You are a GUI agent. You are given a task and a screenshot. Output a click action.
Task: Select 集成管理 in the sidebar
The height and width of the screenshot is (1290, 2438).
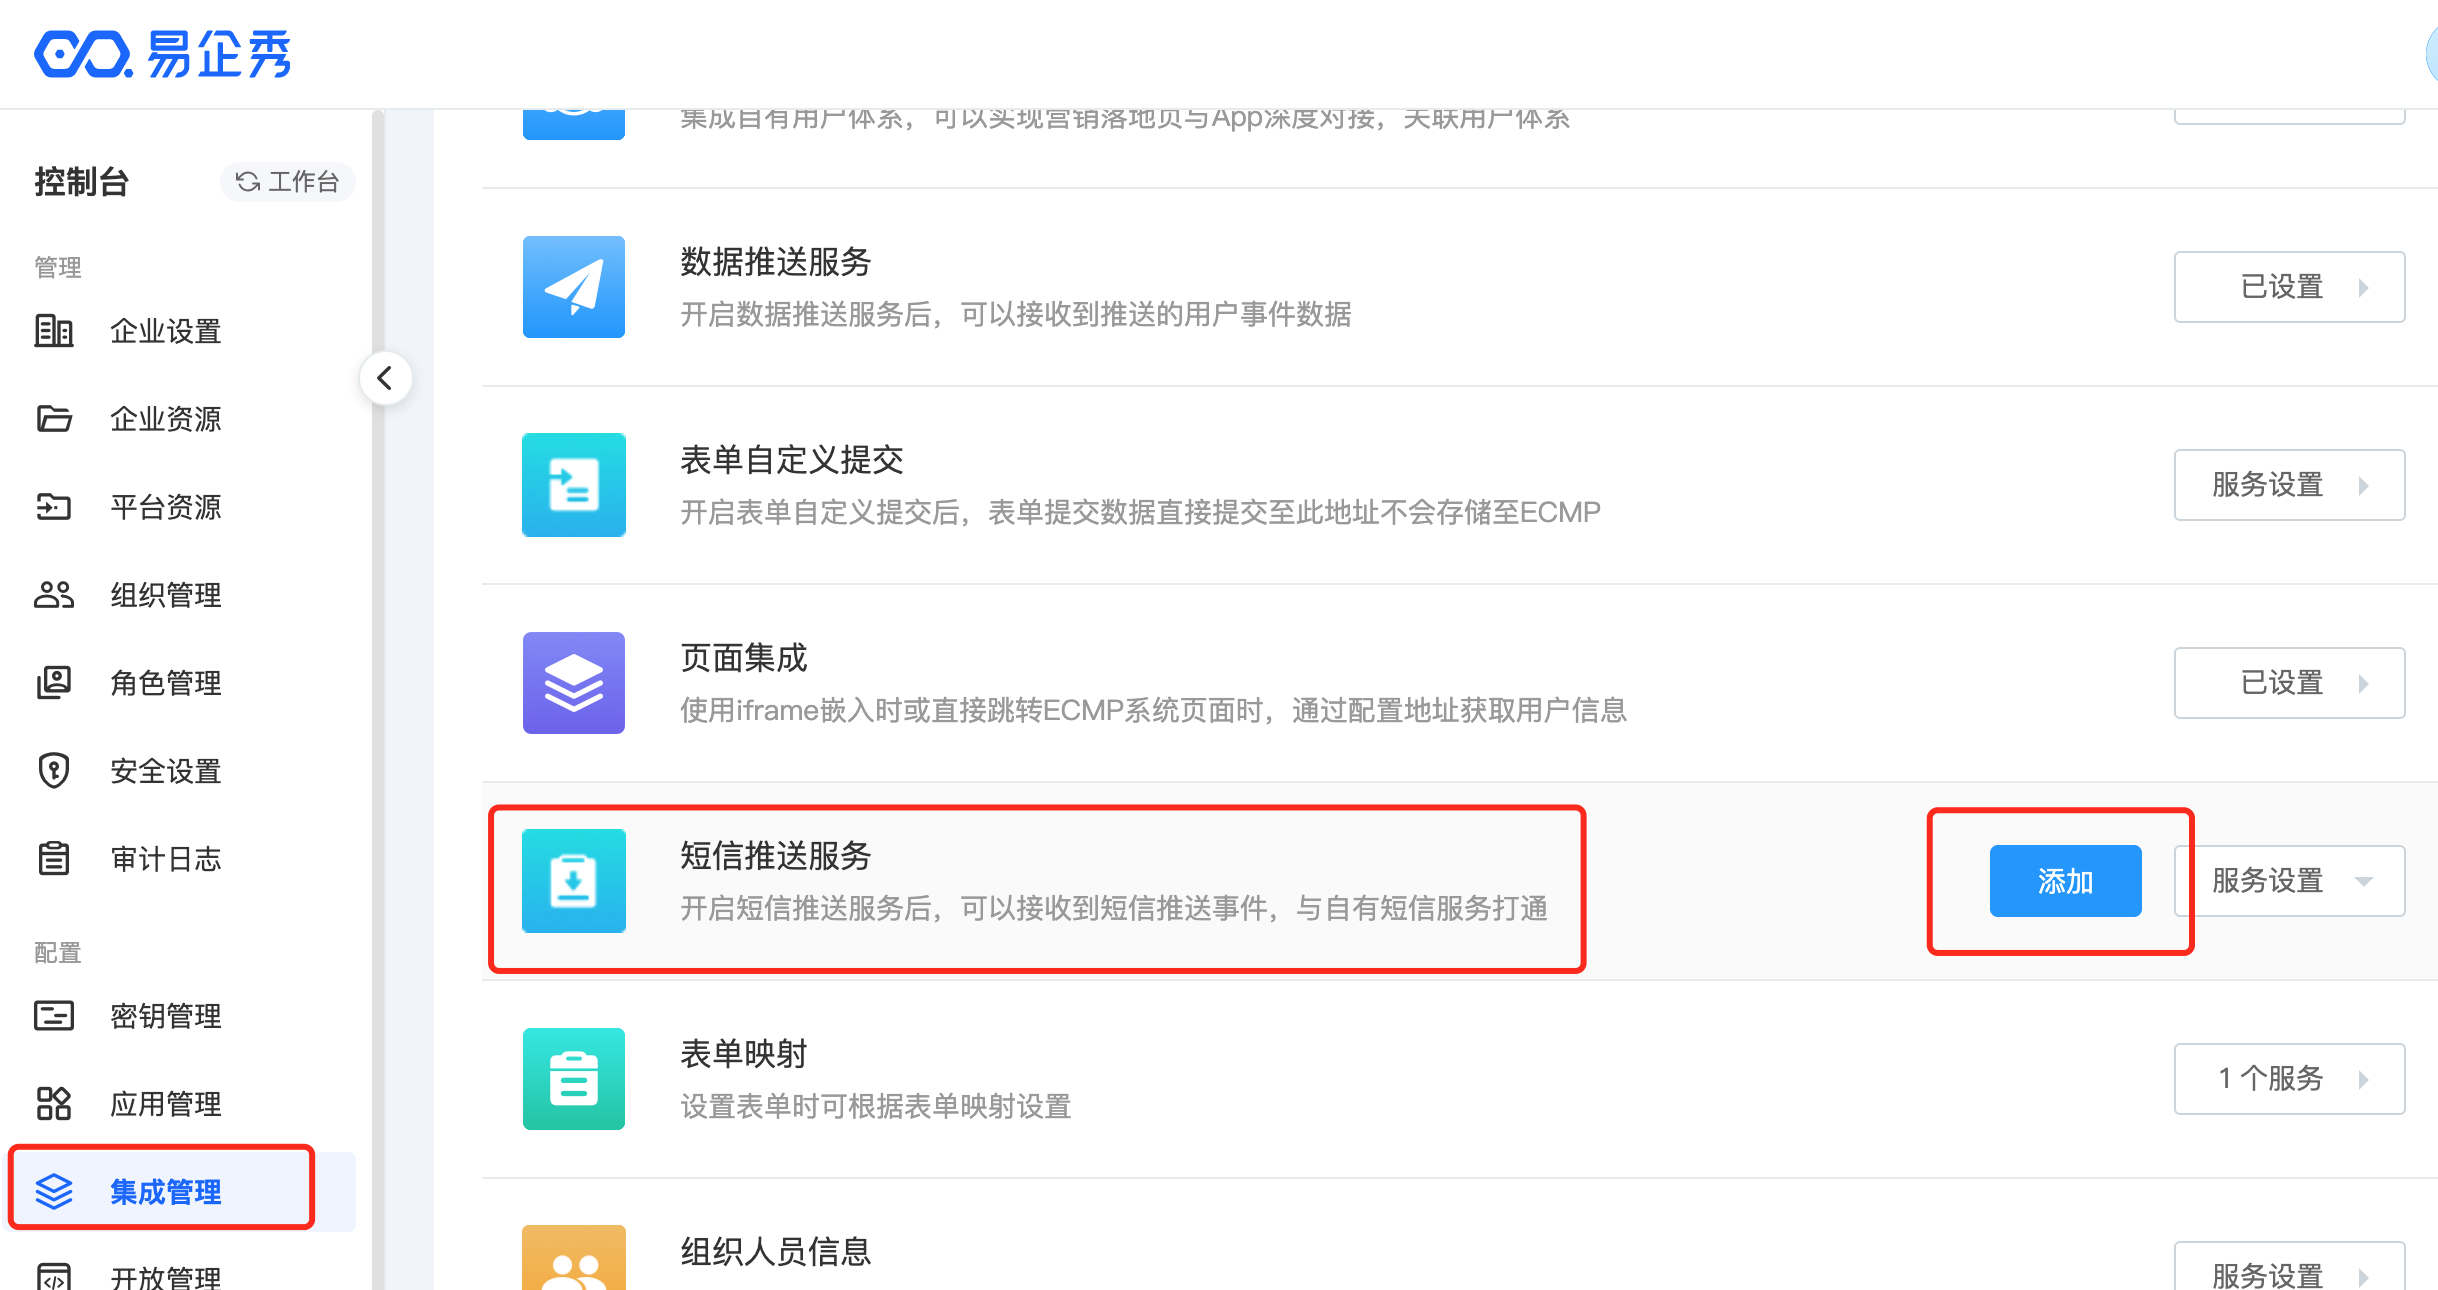point(165,1192)
